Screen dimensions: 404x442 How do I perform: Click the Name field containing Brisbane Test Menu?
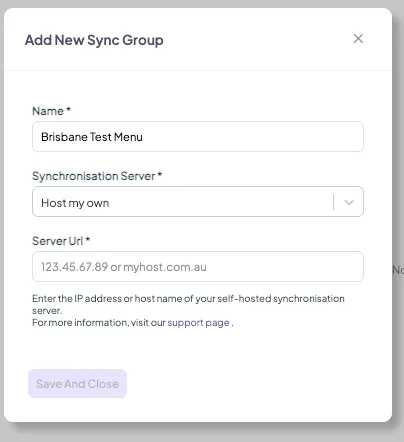tap(198, 137)
